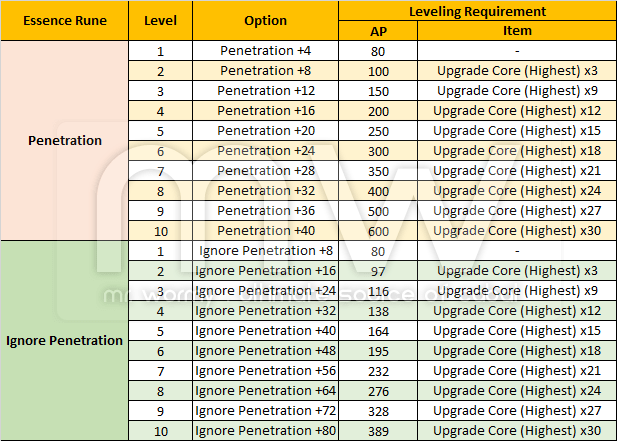Click the "Ignore Penetration +48" option cell

[265, 350]
